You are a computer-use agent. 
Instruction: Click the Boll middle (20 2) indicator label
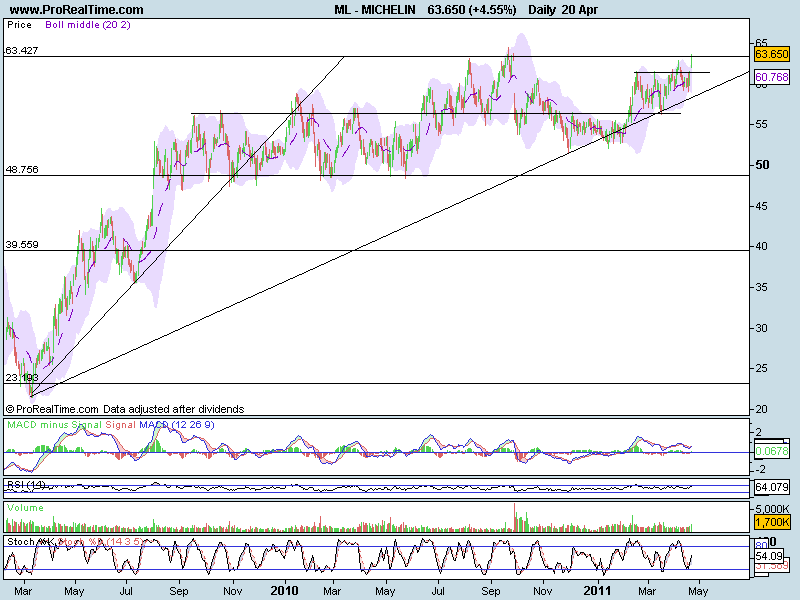[x=88, y=24]
